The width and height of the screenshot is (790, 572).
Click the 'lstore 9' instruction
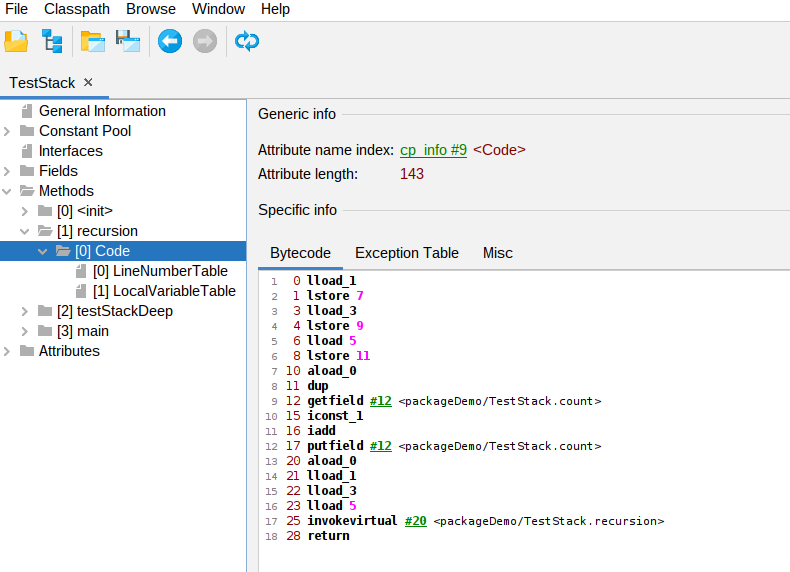coord(335,326)
